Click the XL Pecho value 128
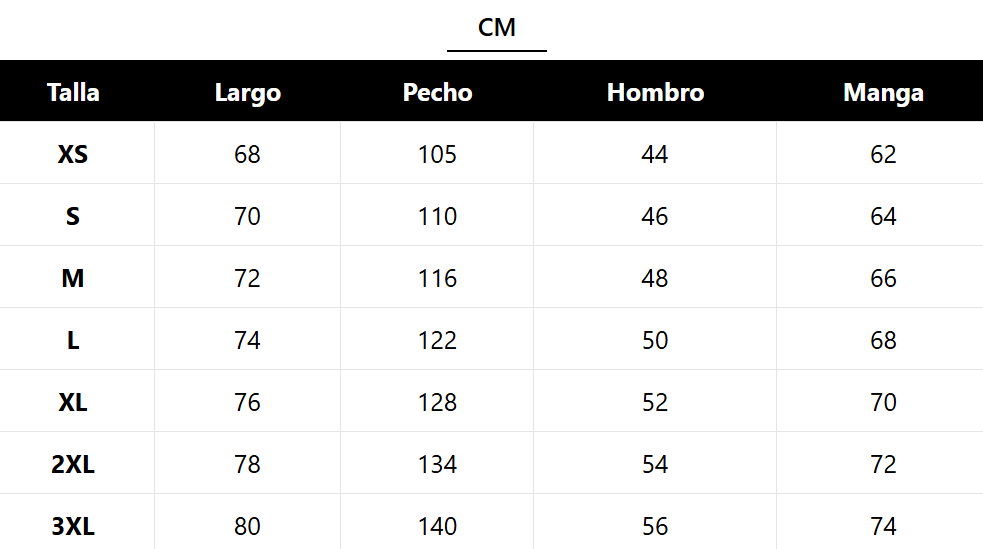This screenshot has height=549, width=983. [x=437, y=403]
